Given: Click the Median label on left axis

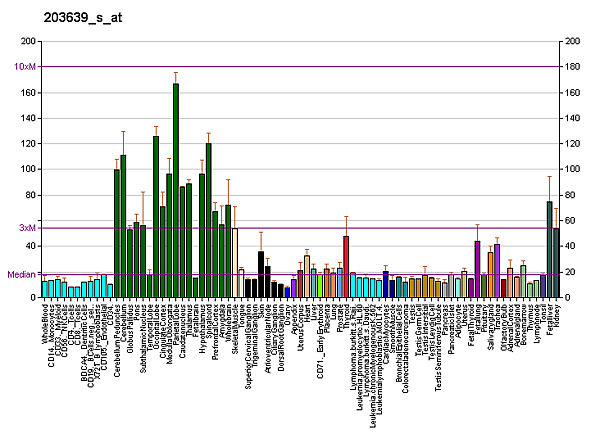Looking at the screenshot, I should [x=22, y=274].
